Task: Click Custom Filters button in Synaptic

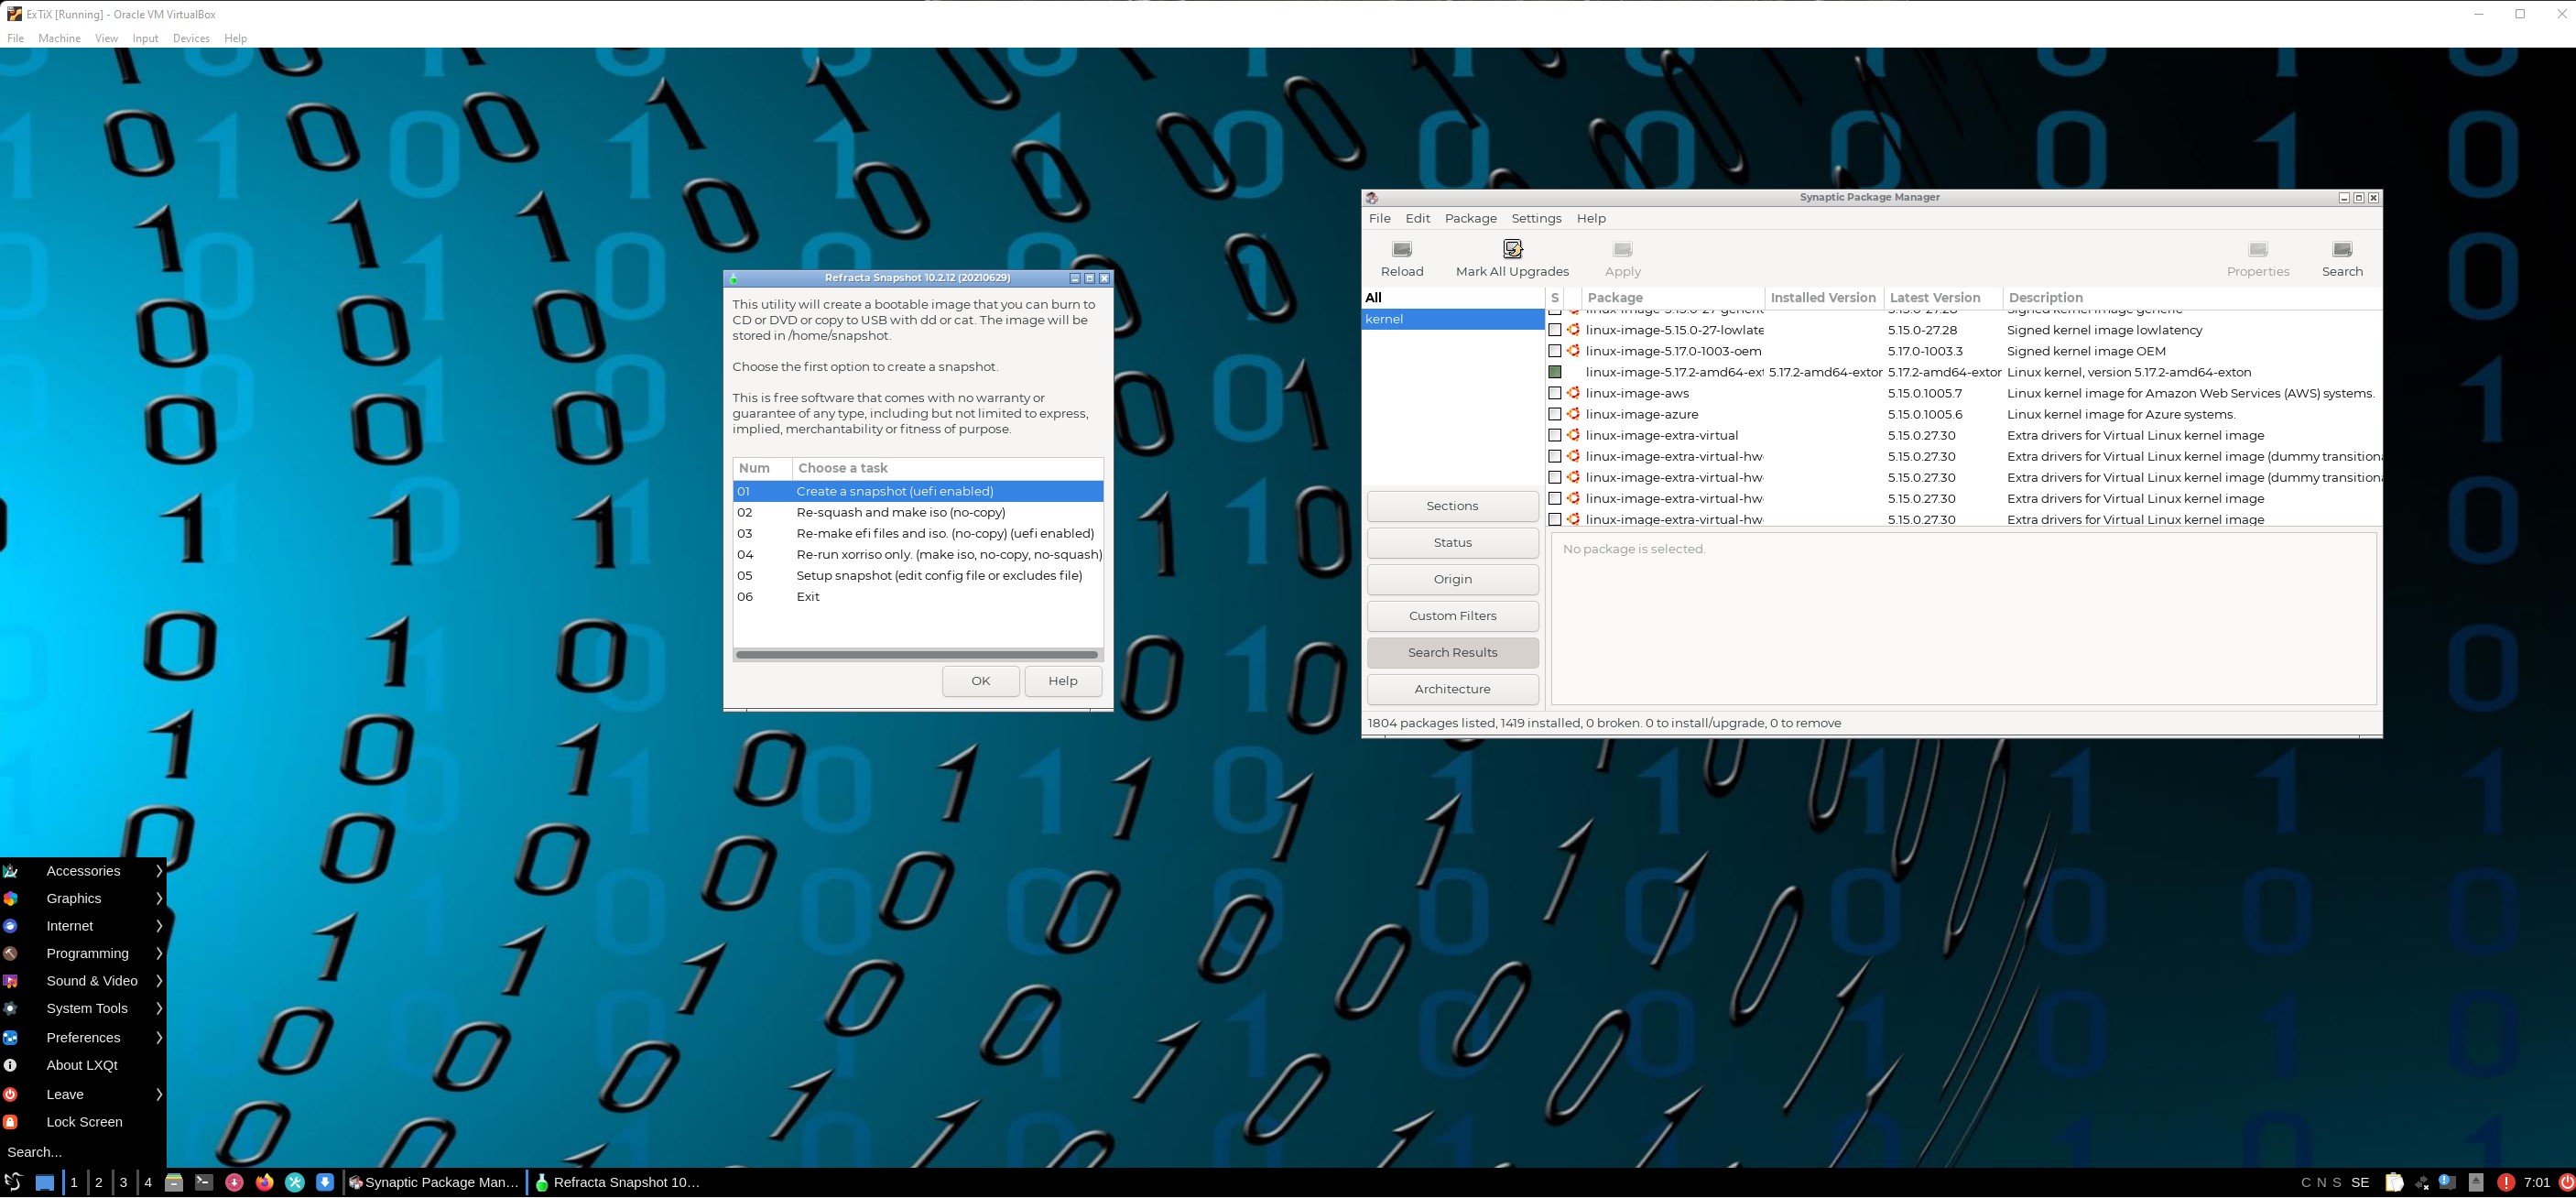Action: point(1452,616)
